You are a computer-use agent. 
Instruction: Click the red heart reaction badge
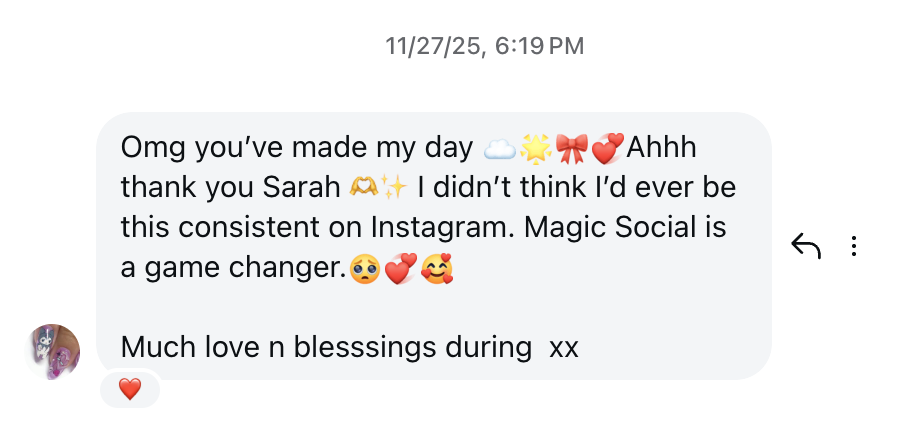click(130, 390)
